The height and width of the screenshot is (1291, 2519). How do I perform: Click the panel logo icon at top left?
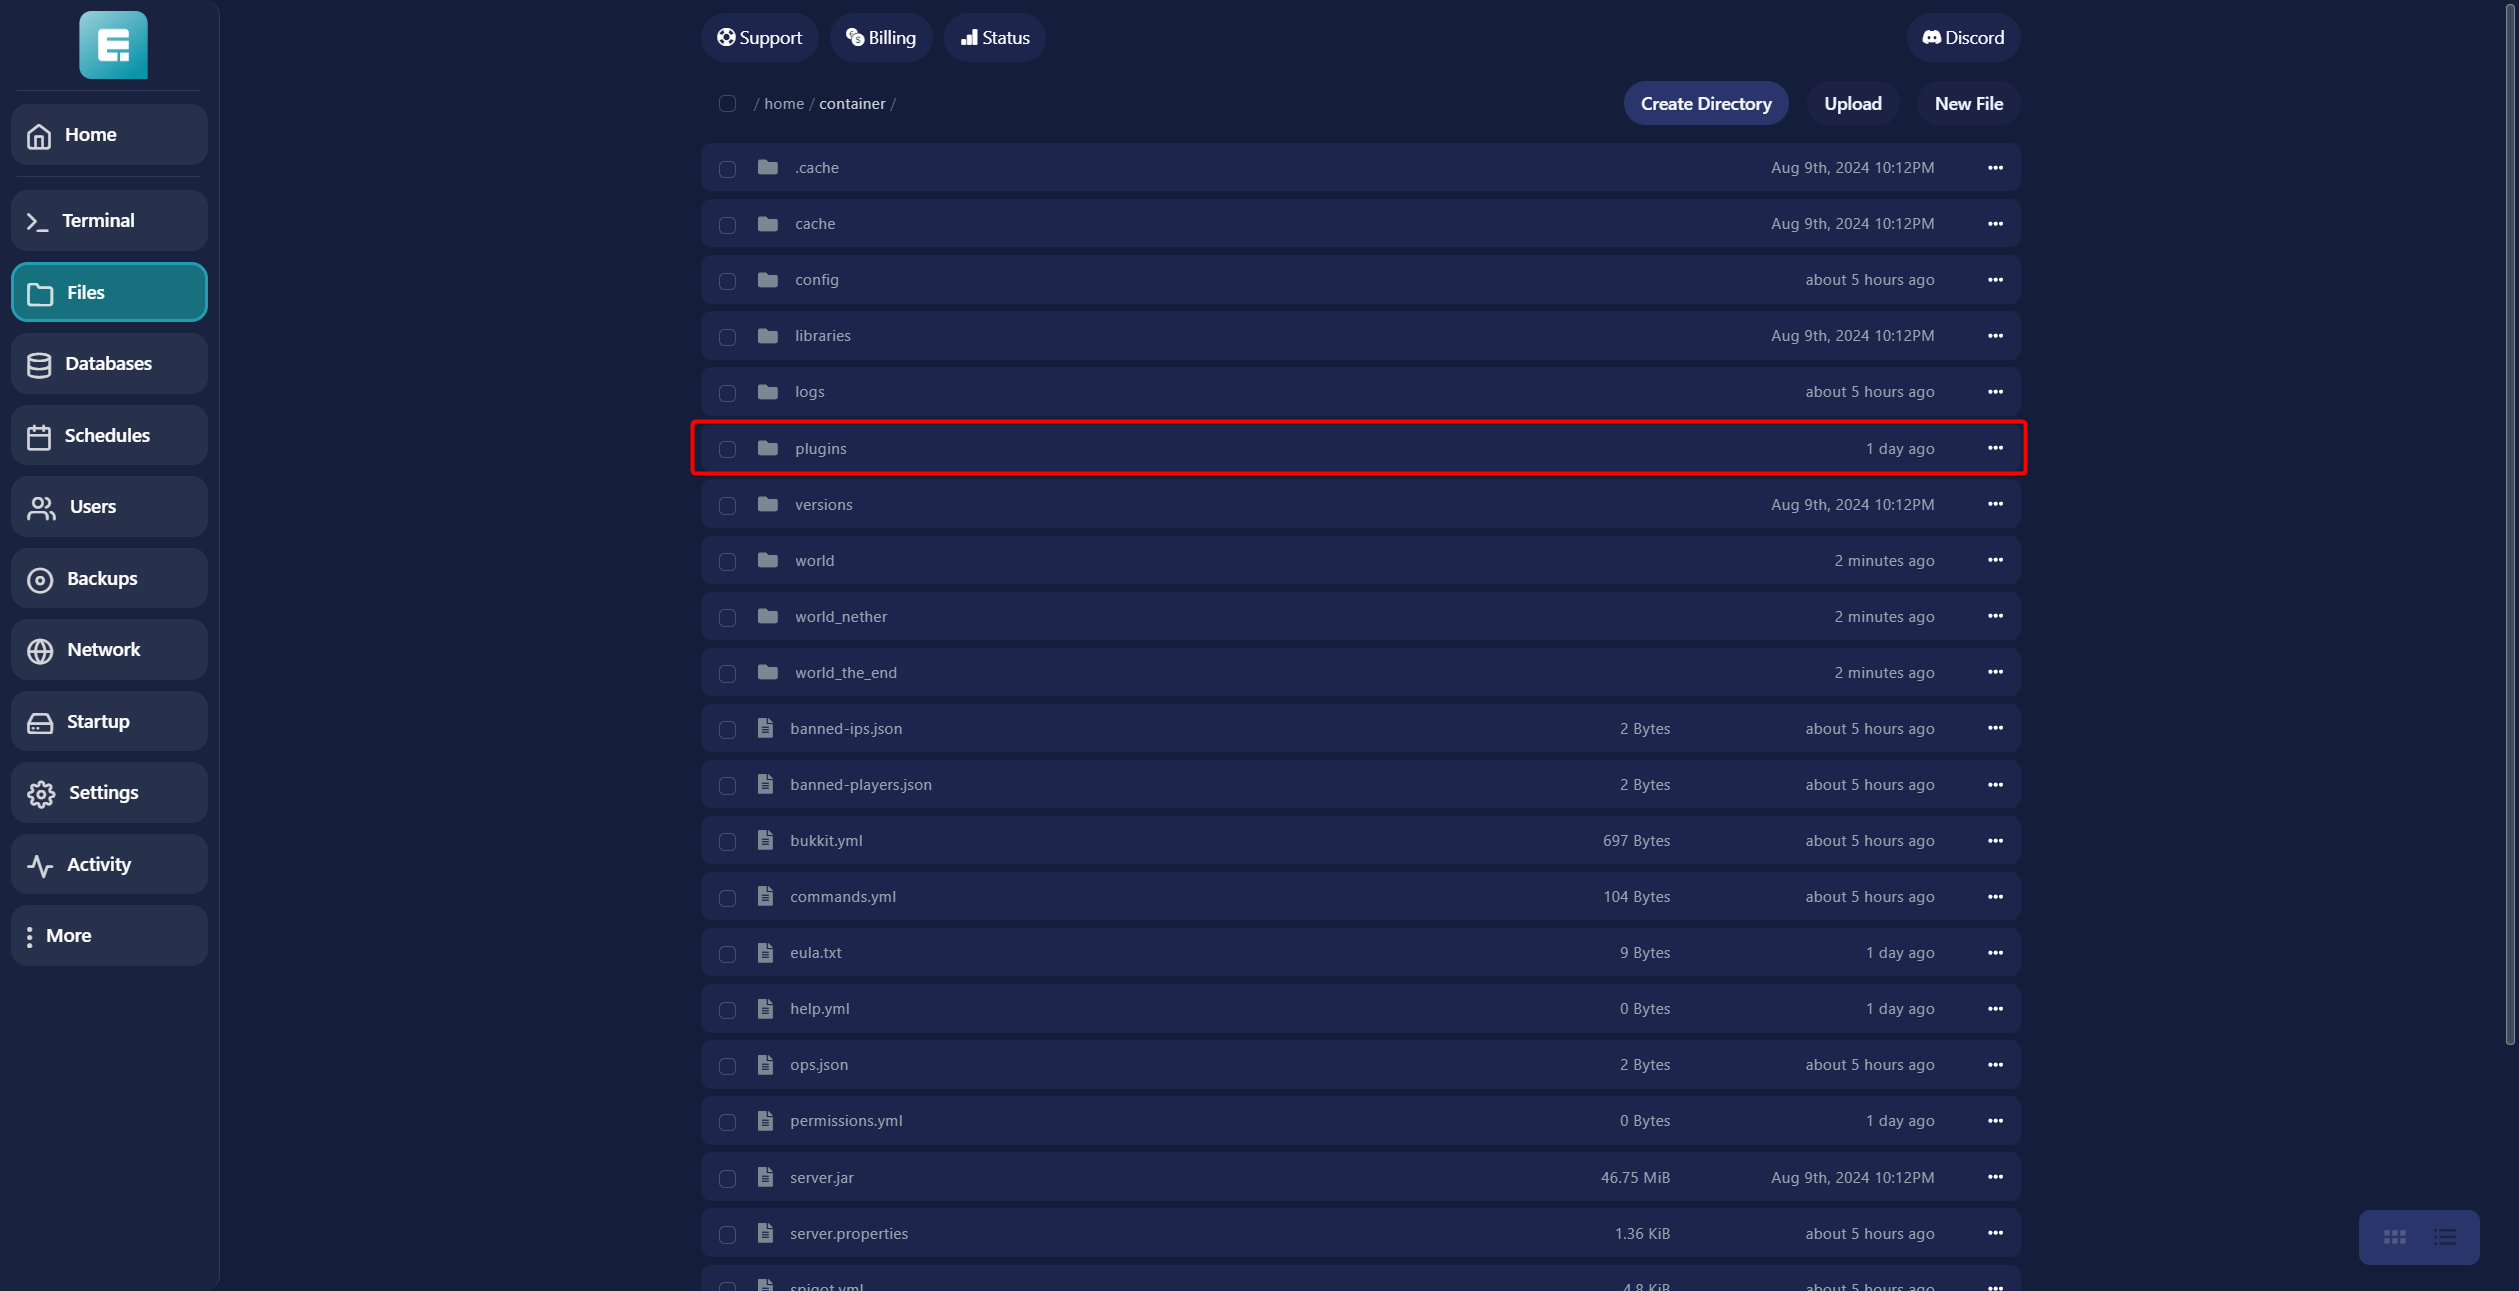[113, 45]
